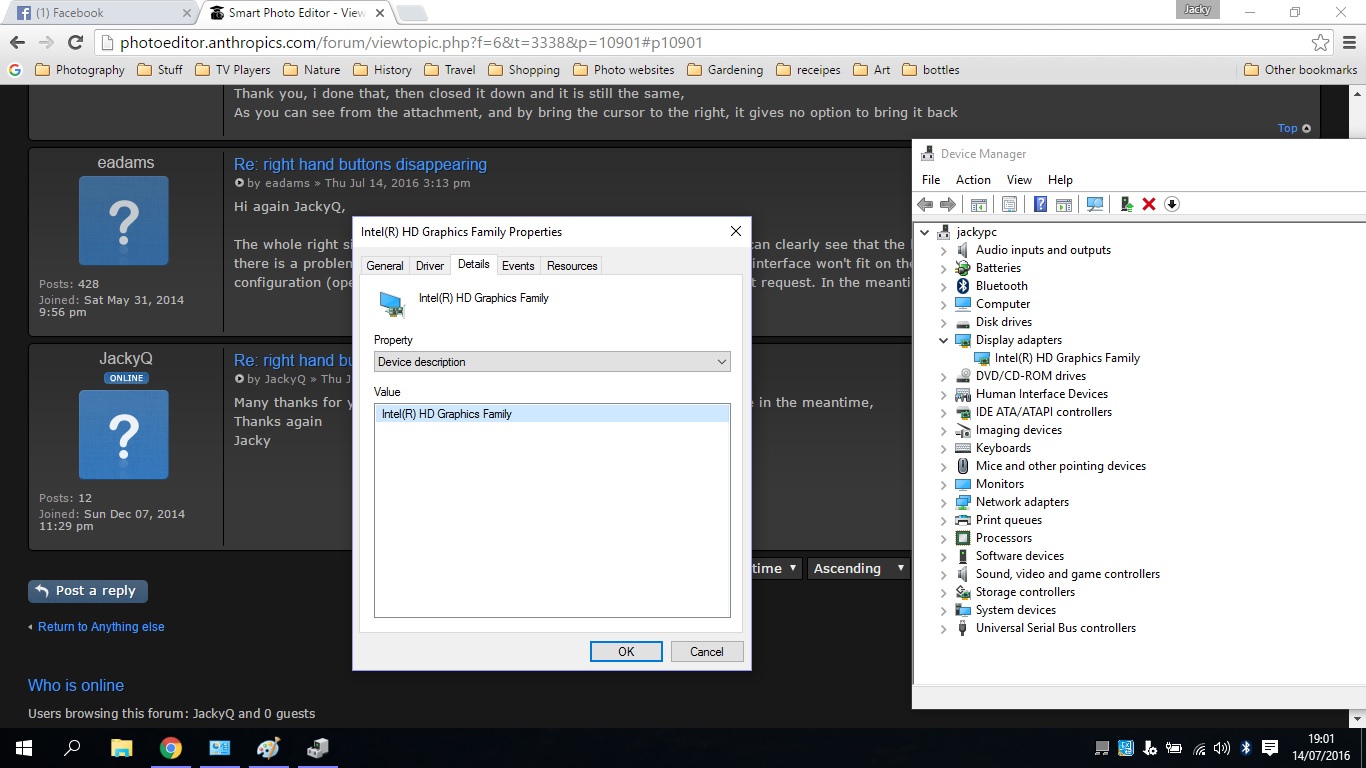Switch to the Events tab
The height and width of the screenshot is (768, 1366).
click(518, 266)
